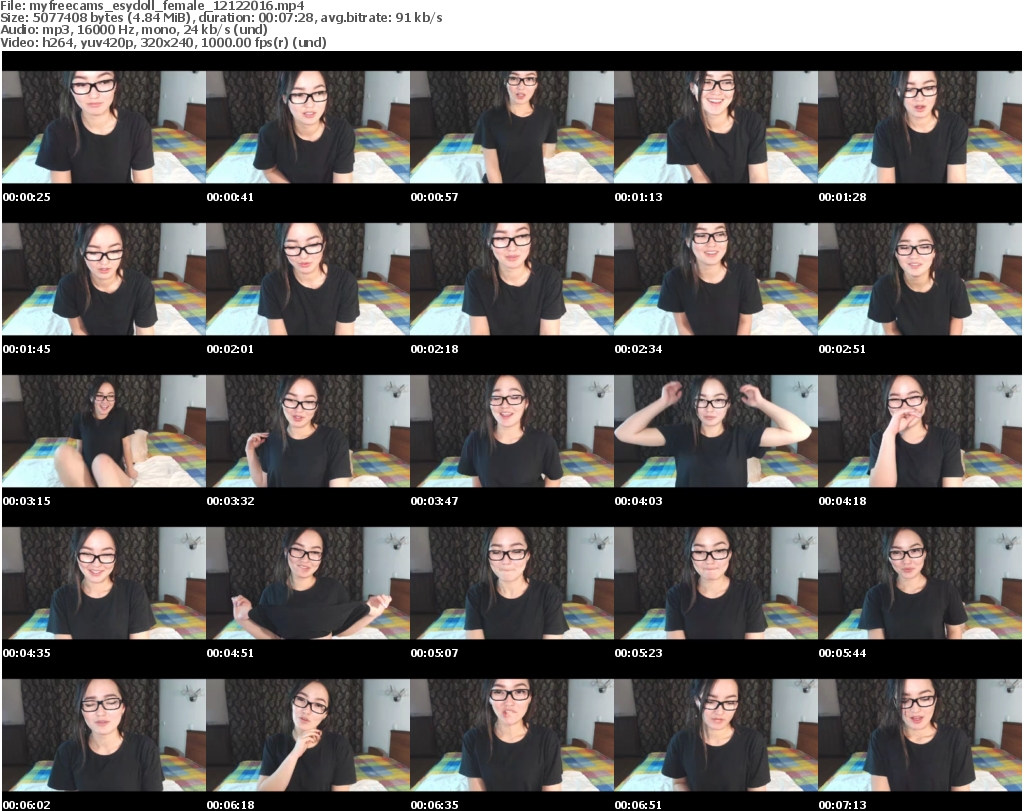Select the thumbnail frame above 00:03:15
This screenshot has height=811, width=1024.
point(104,431)
